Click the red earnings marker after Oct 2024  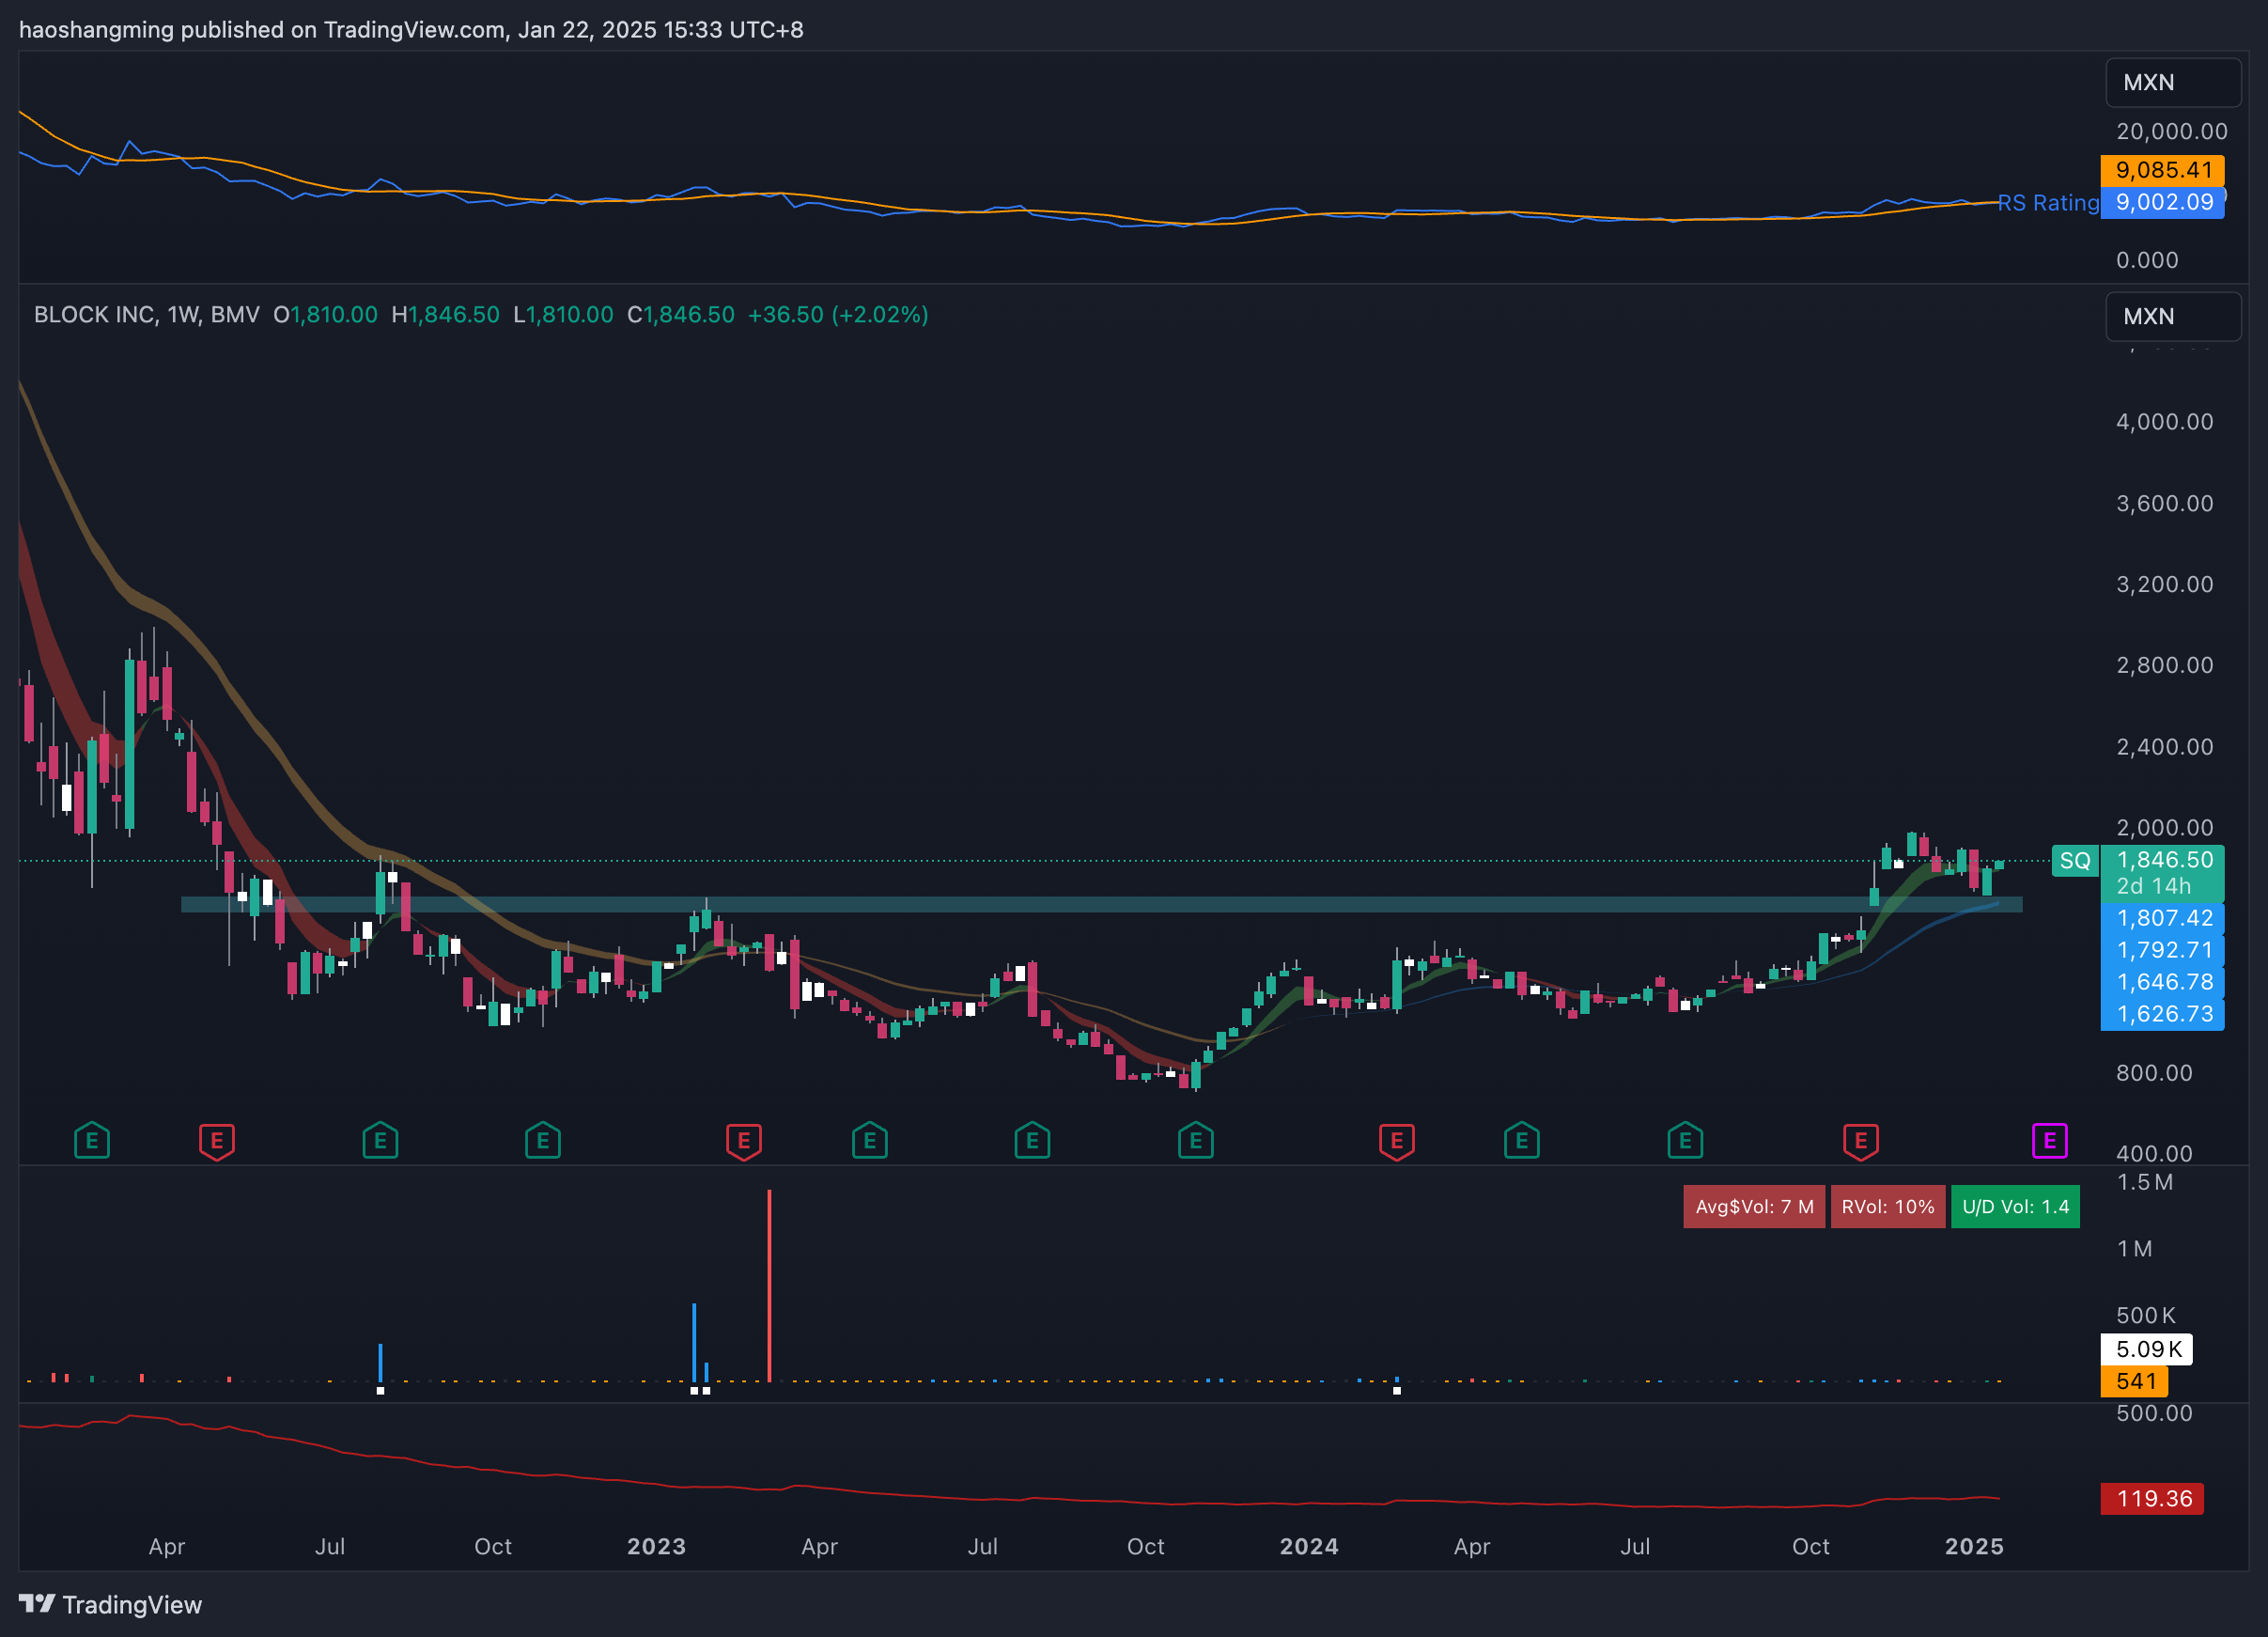[x=1860, y=1140]
